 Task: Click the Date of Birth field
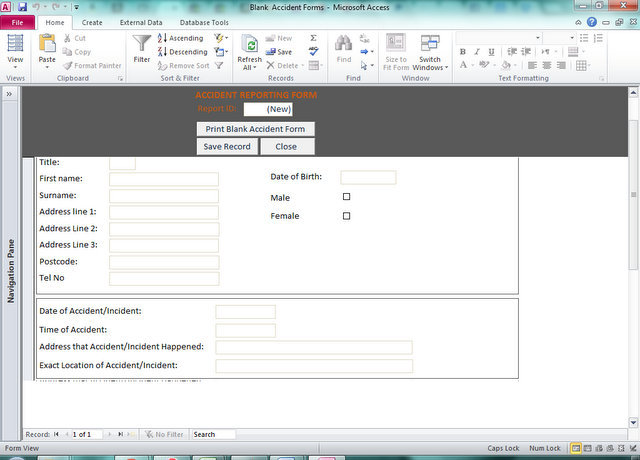[x=368, y=178]
